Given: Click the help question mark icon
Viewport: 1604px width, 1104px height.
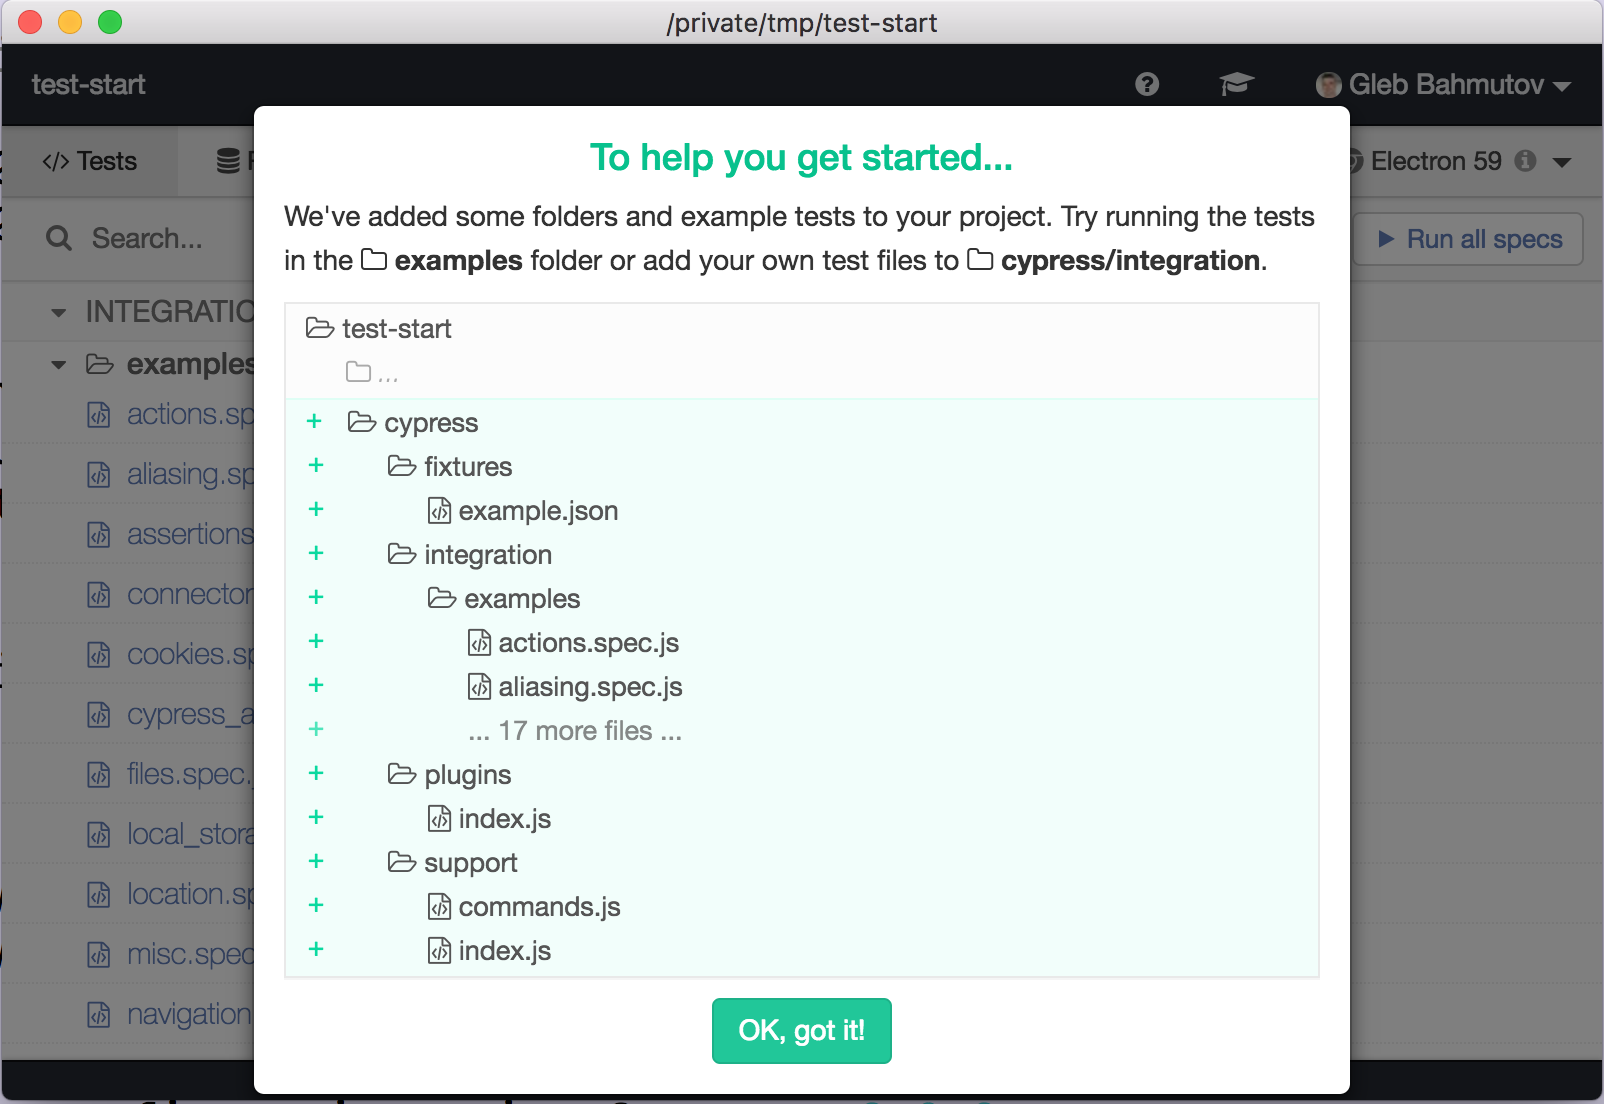Looking at the screenshot, I should [x=1147, y=84].
